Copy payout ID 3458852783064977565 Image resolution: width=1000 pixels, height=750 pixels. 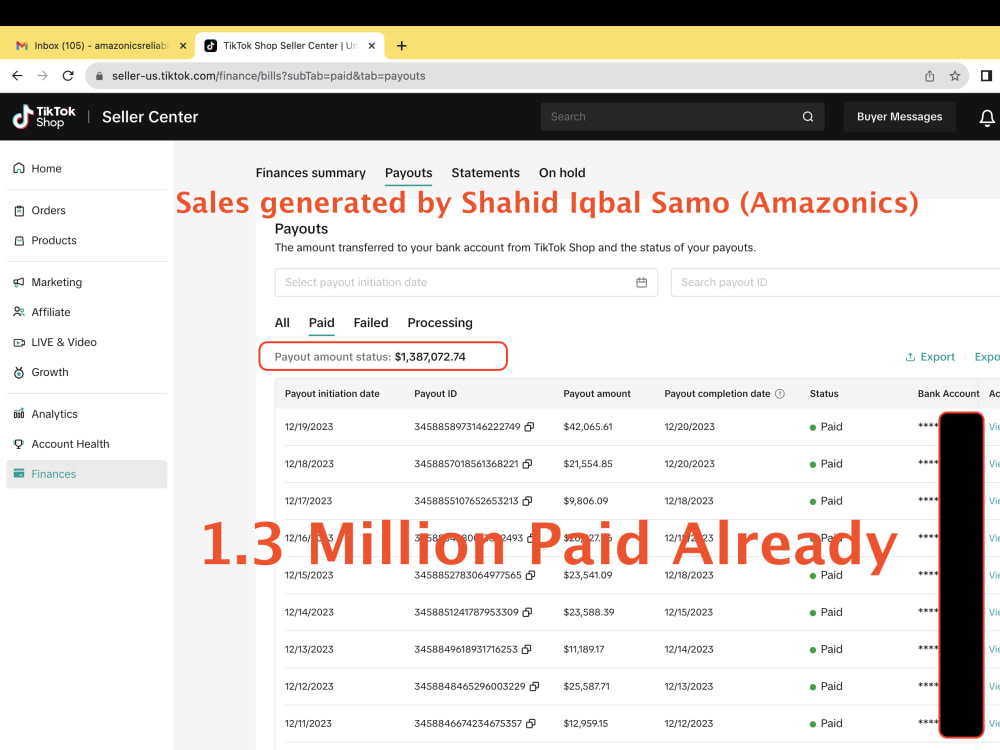point(531,575)
